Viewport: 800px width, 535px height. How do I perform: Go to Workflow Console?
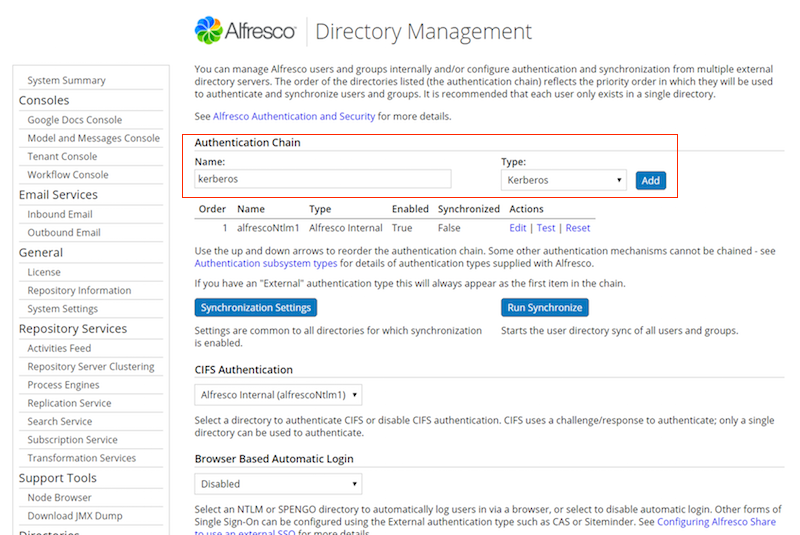68,175
